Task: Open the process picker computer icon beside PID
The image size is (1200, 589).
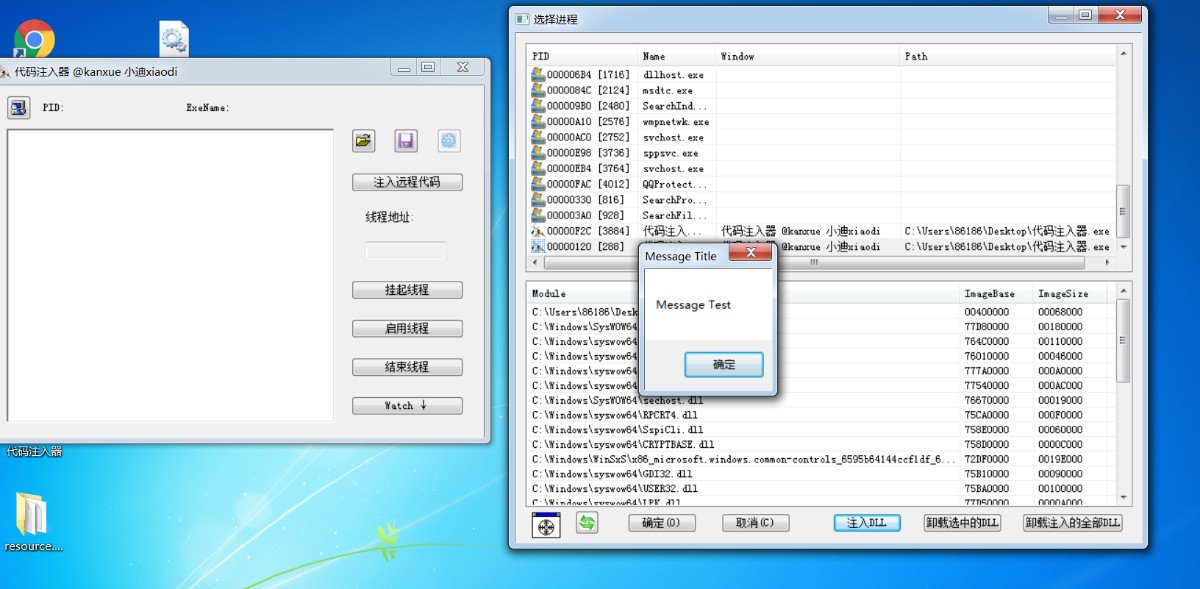Action: click(x=19, y=107)
